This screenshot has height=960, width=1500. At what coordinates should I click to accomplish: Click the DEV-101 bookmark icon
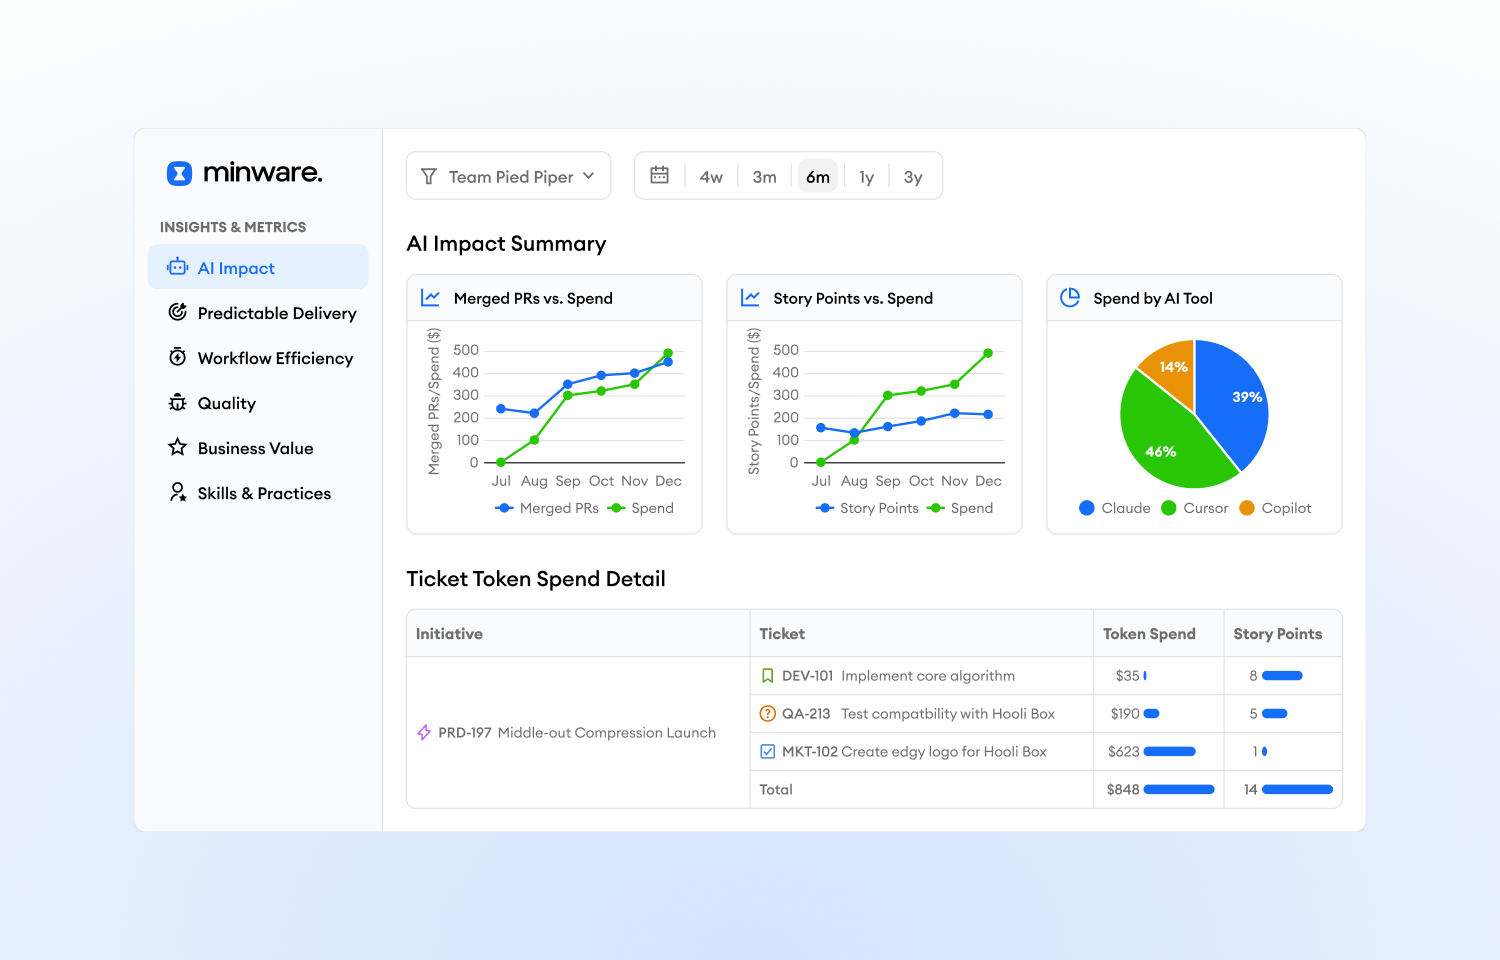tap(768, 676)
